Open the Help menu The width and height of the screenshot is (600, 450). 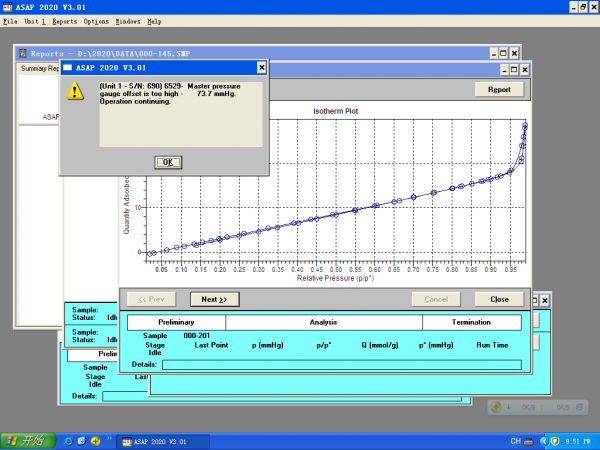click(154, 21)
